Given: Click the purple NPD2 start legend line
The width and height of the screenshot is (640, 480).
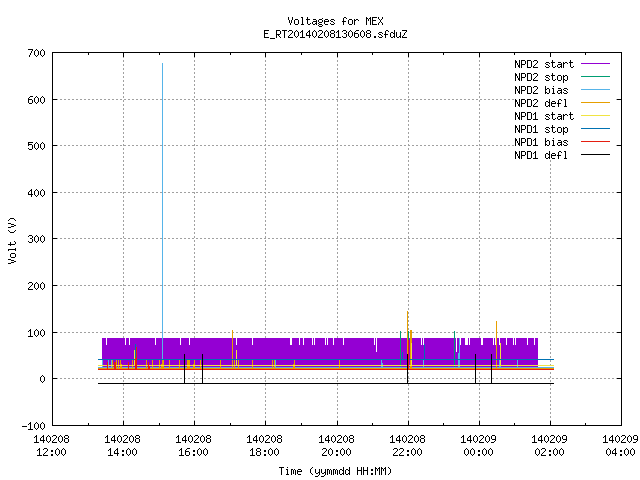Looking at the screenshot, I should pos(595,64).
